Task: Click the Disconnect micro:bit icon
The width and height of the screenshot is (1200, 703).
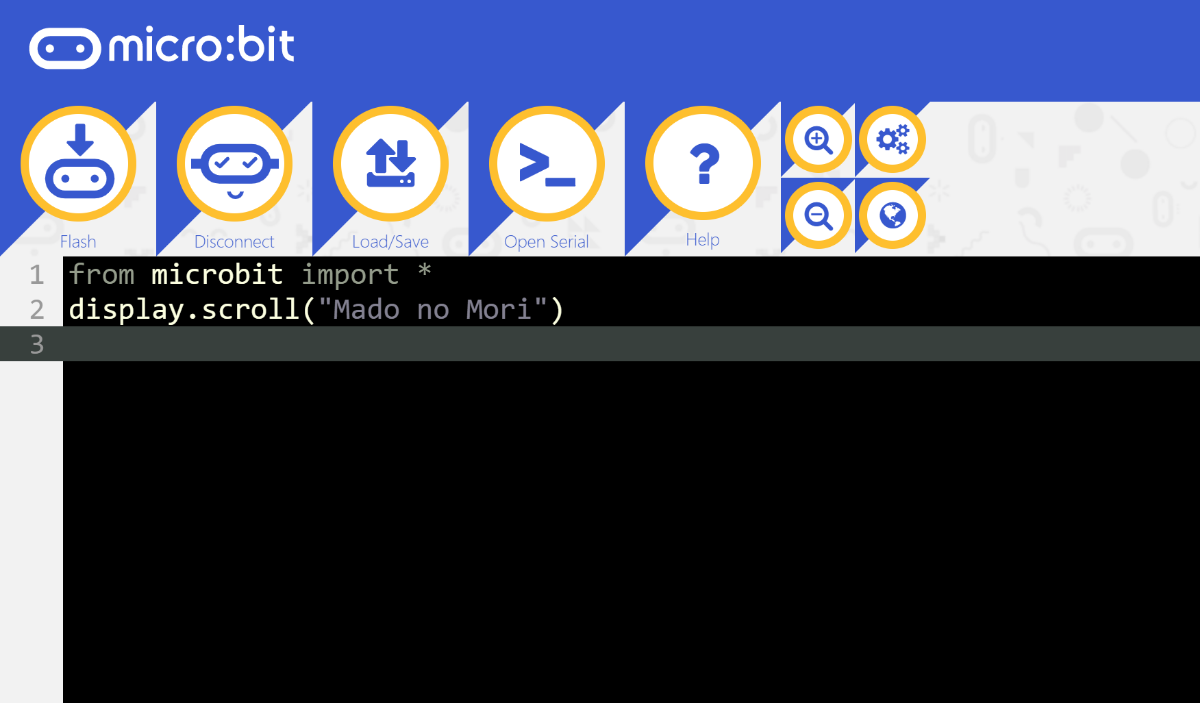Action: [x=234, y=164]
